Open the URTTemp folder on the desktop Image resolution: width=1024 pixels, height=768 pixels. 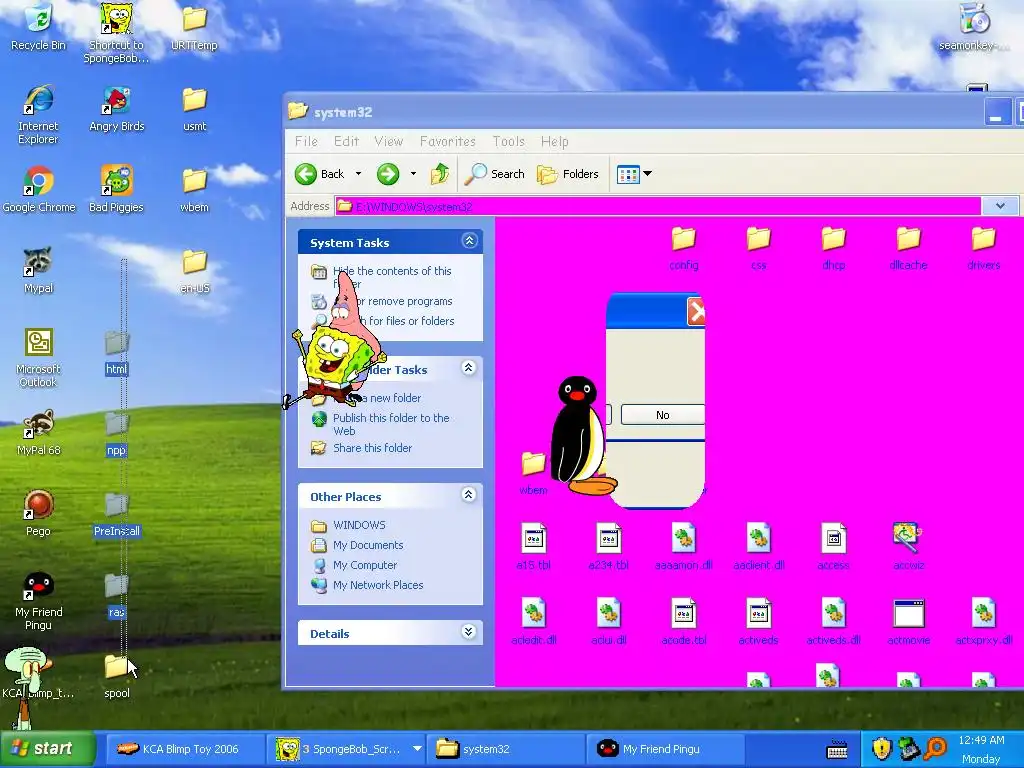194,27
